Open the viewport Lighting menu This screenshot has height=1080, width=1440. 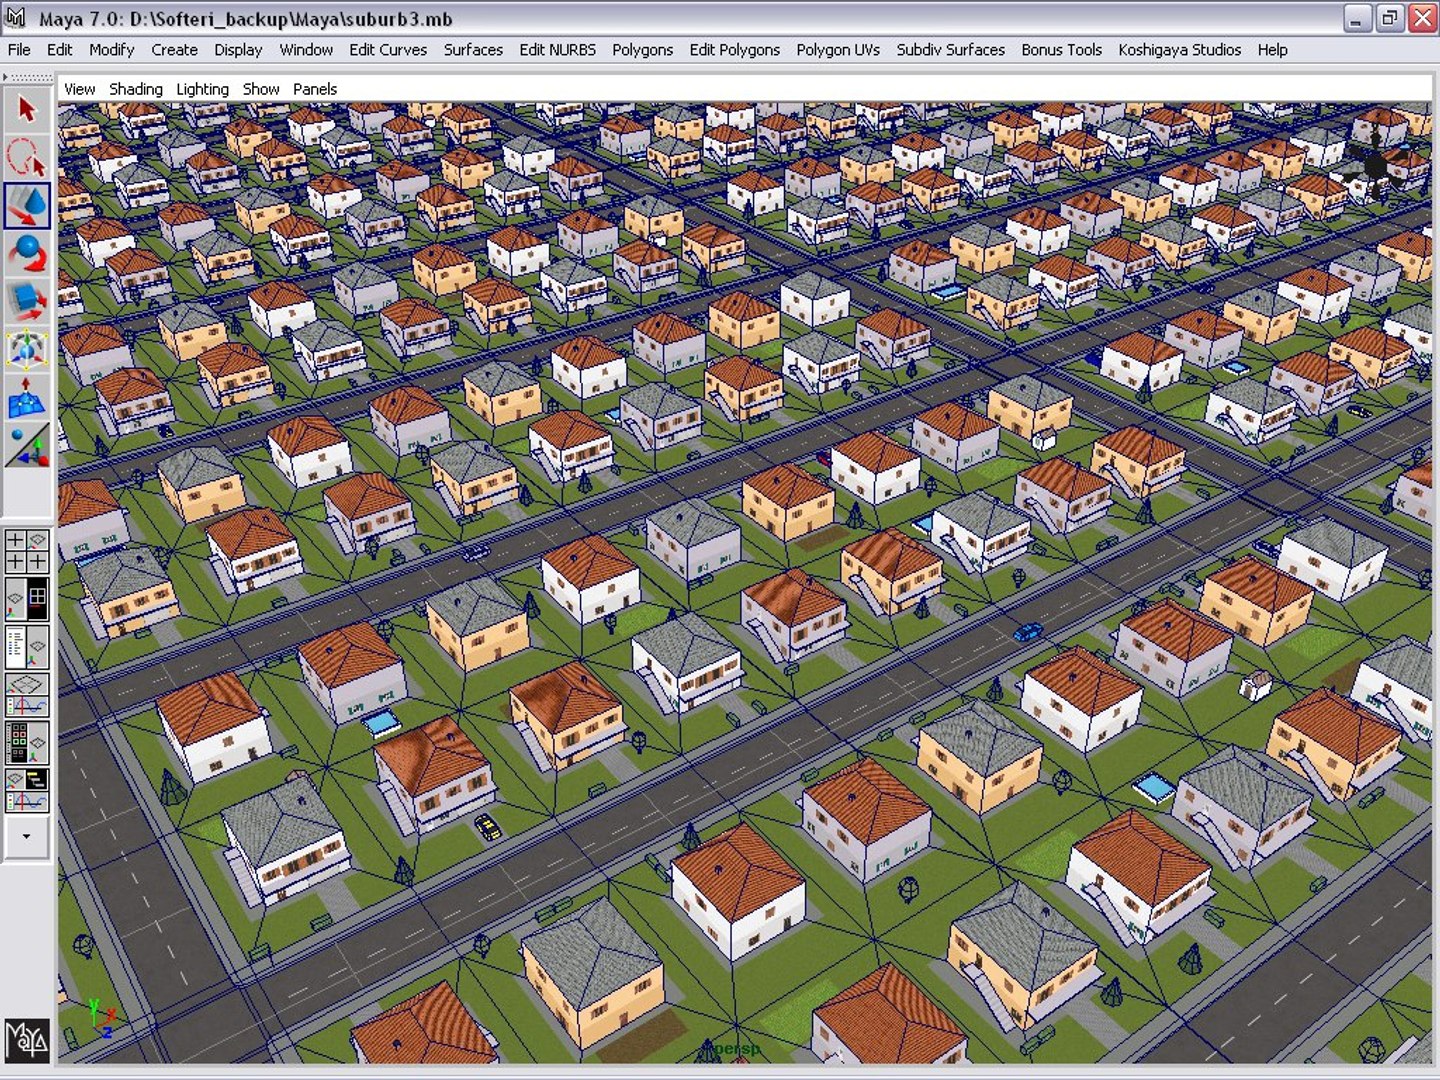tap(202, 89)
